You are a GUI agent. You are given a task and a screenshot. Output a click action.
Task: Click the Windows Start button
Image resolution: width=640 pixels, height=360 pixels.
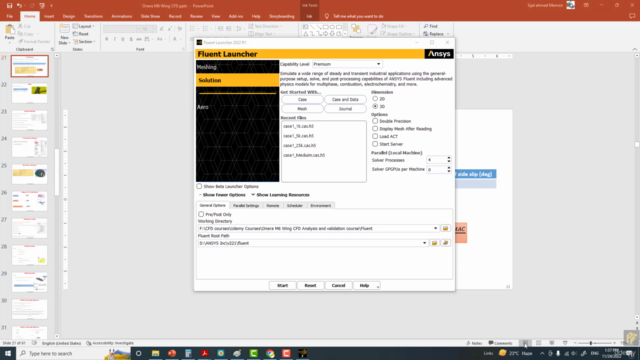pos(8,353)
